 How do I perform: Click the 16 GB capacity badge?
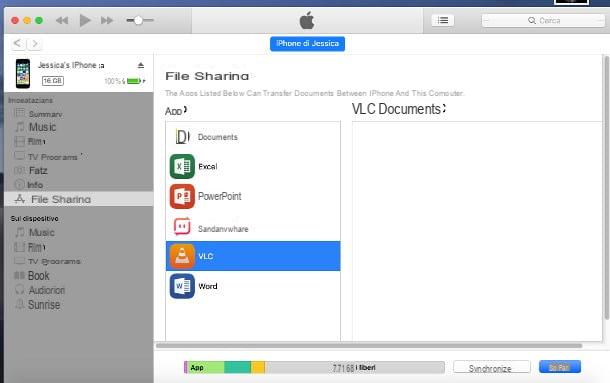pos(53,81)
